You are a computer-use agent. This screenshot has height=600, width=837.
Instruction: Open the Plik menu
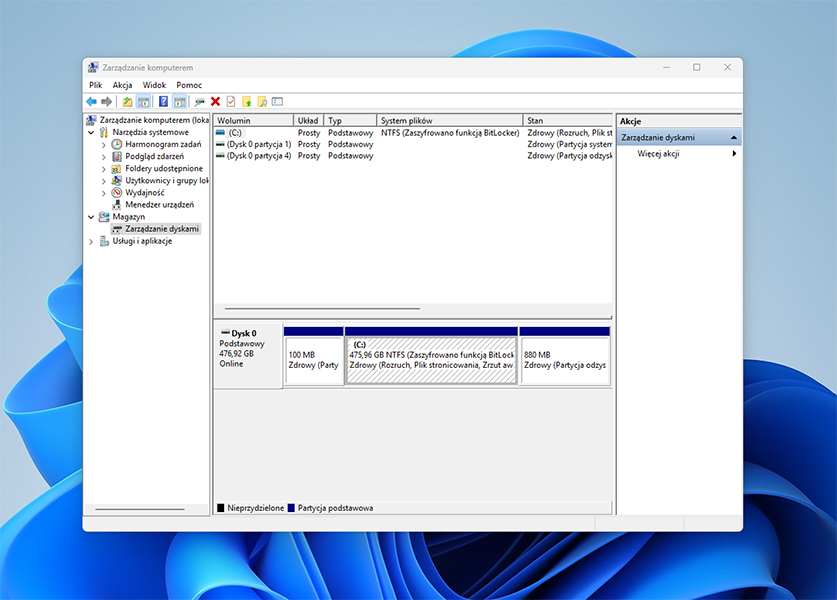(96, 85)
